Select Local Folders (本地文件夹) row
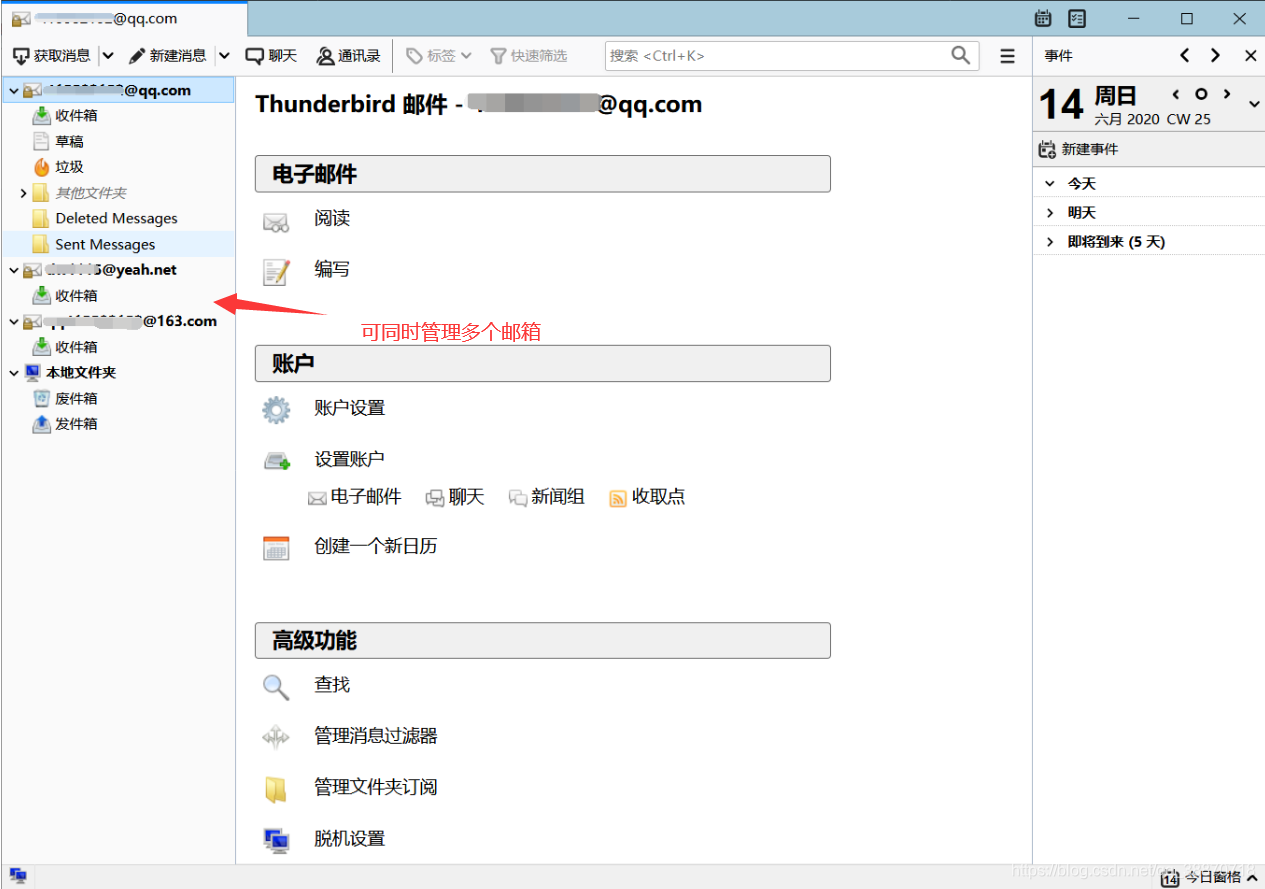Screen dimensions: 1265x889 coord(118,373)
